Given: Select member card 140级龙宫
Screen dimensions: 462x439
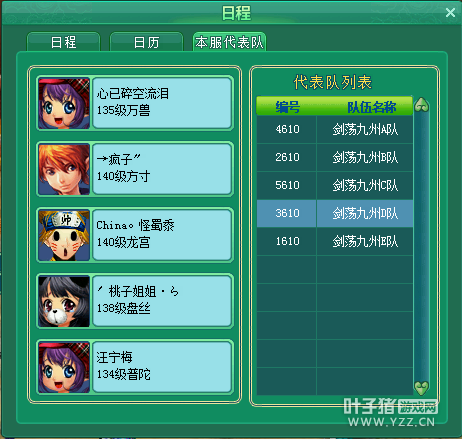Looking at the screenshot, I should tap(135, 235).
